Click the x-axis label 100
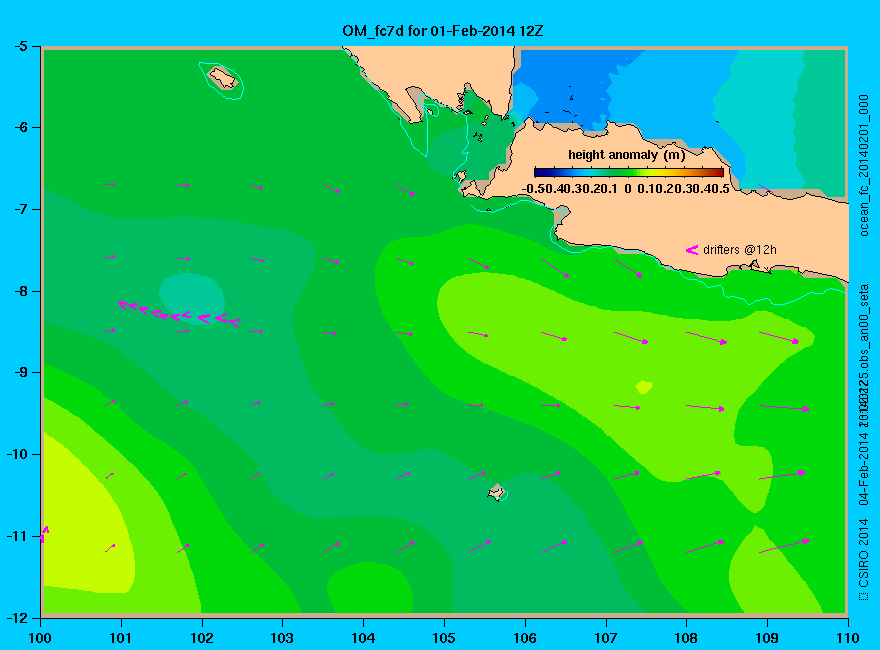Screen dimensions: 880x650 coord(40,638)
